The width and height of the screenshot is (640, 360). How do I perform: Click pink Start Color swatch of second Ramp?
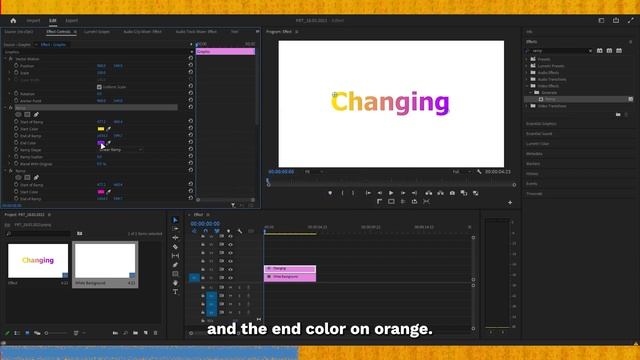tap(101, 192)
